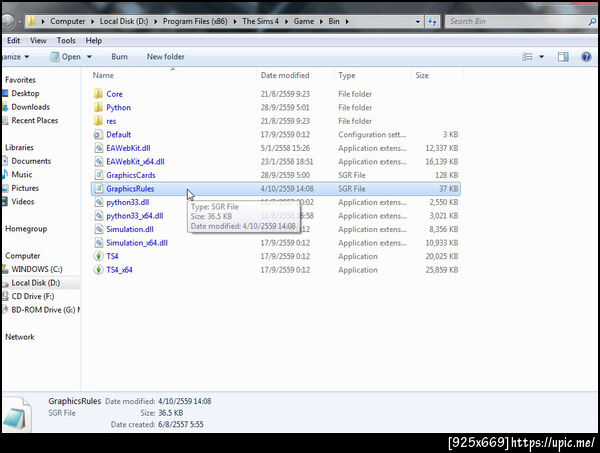Select Network in navigation pane
The height and width of the screenshot is (453, 600).
coord(20,337)
